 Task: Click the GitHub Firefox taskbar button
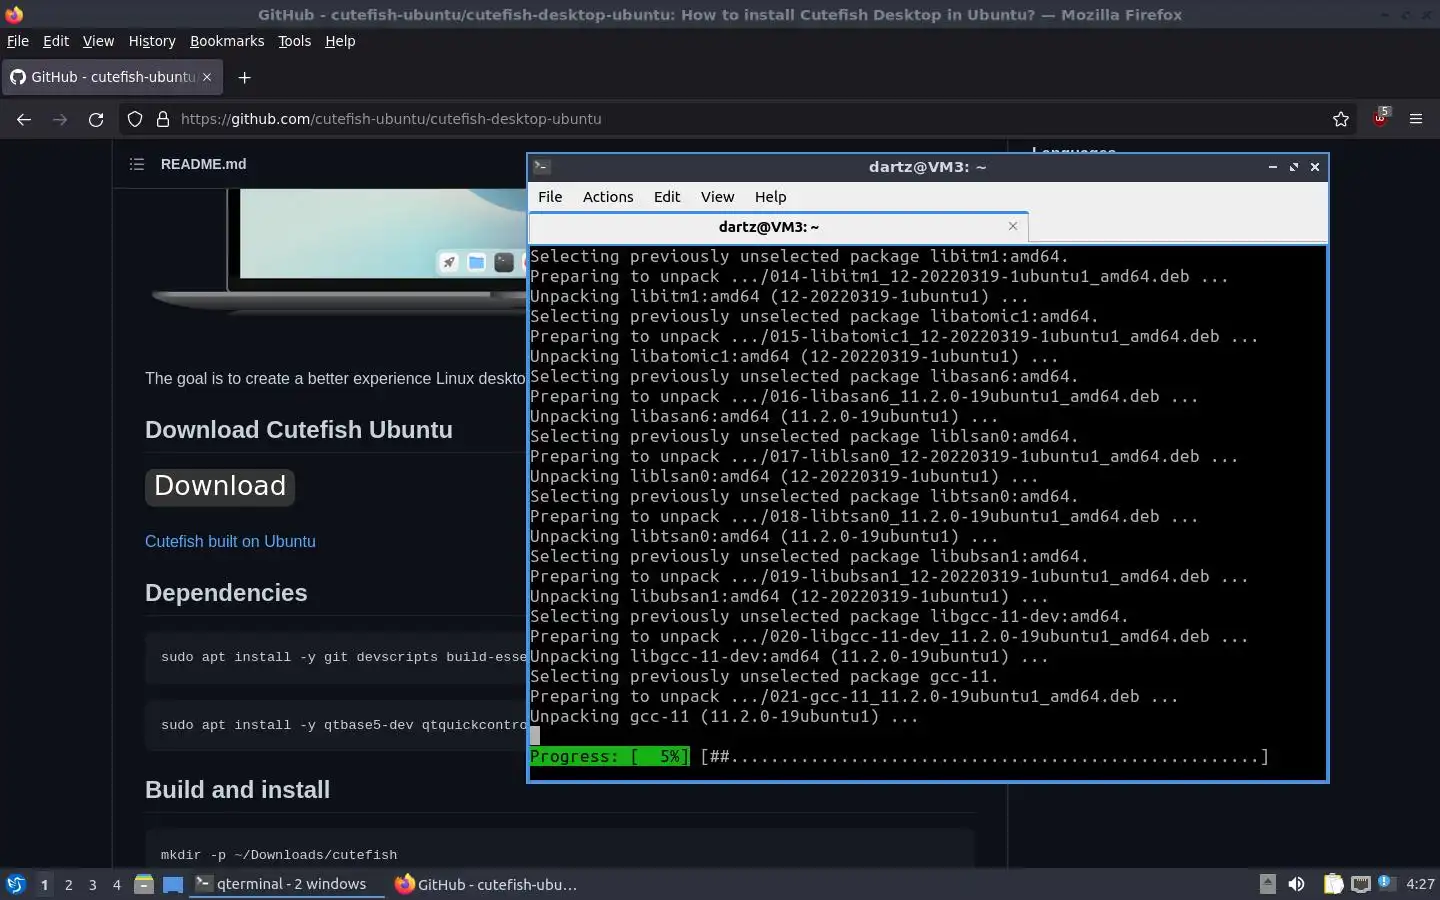pyautogui.click(x=486, y=884)
